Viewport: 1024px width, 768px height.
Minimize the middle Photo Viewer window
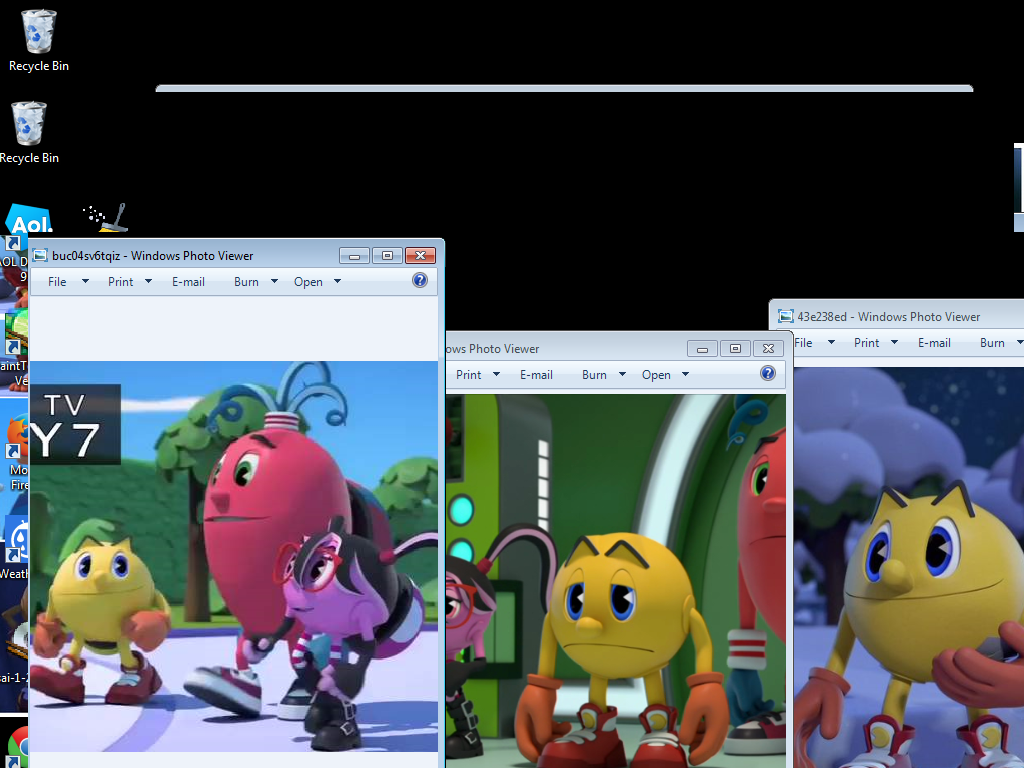703,349
